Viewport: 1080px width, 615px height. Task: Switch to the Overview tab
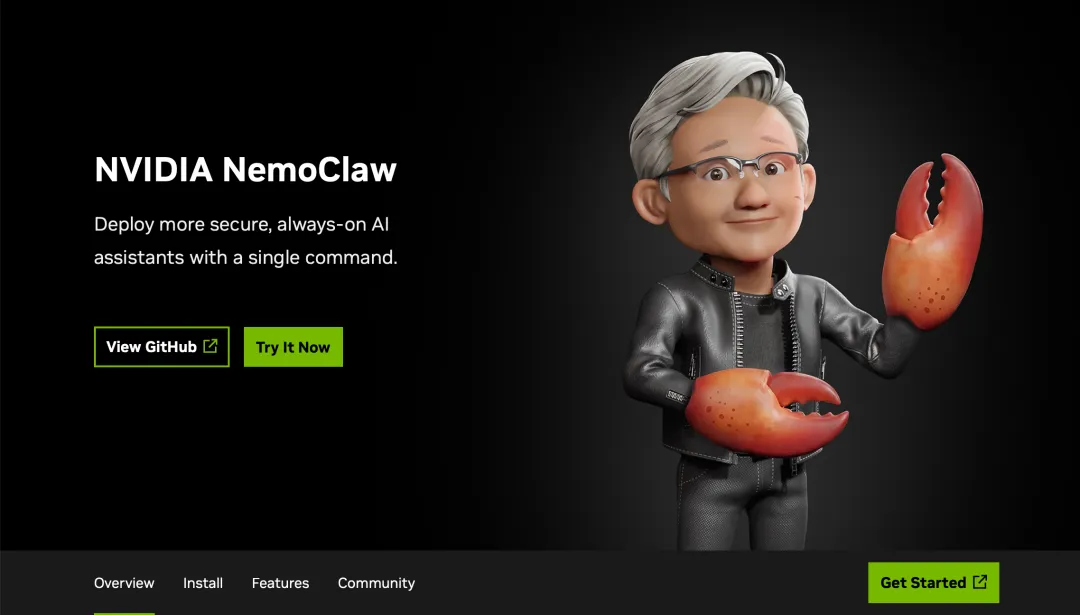[124, 583]
